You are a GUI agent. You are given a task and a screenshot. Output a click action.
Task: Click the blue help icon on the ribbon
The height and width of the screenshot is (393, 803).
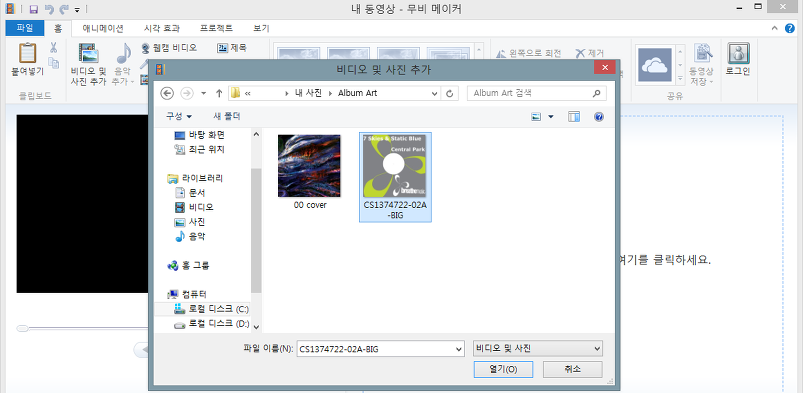pyautogui.click(x=790, y=29)
